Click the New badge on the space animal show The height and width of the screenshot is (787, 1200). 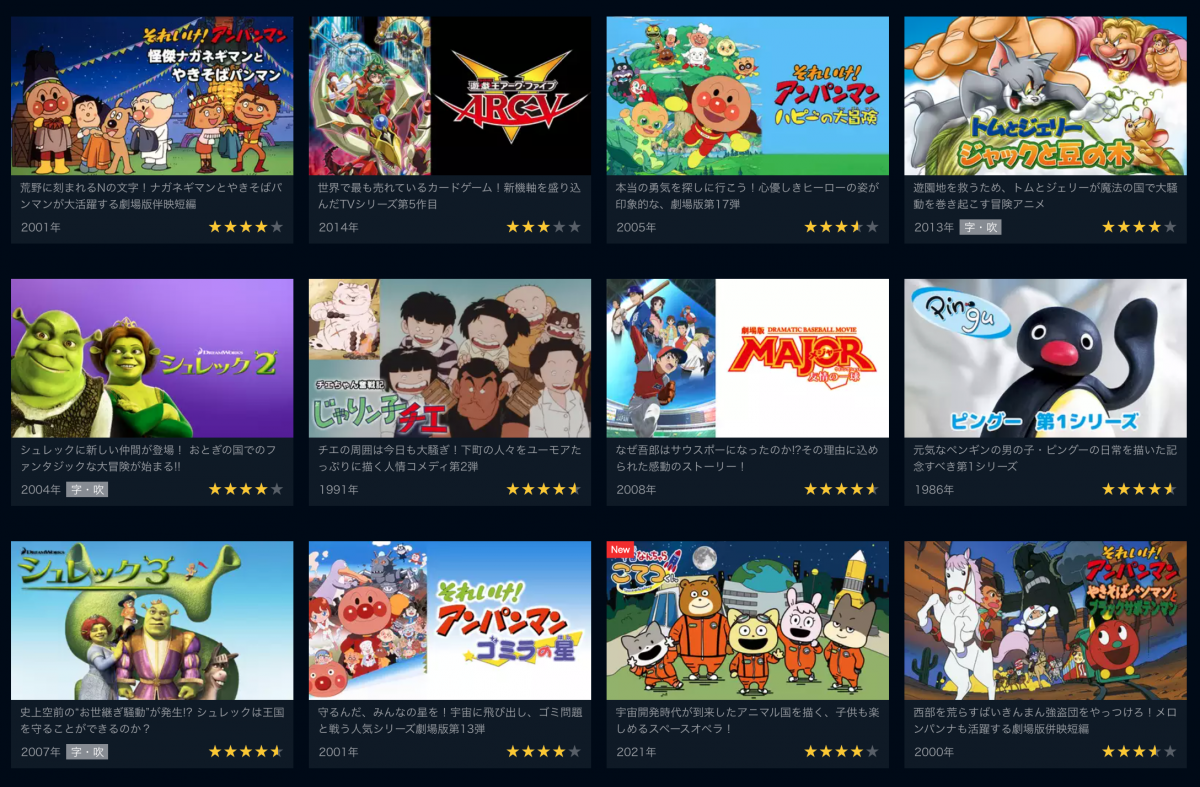(621, 550)
